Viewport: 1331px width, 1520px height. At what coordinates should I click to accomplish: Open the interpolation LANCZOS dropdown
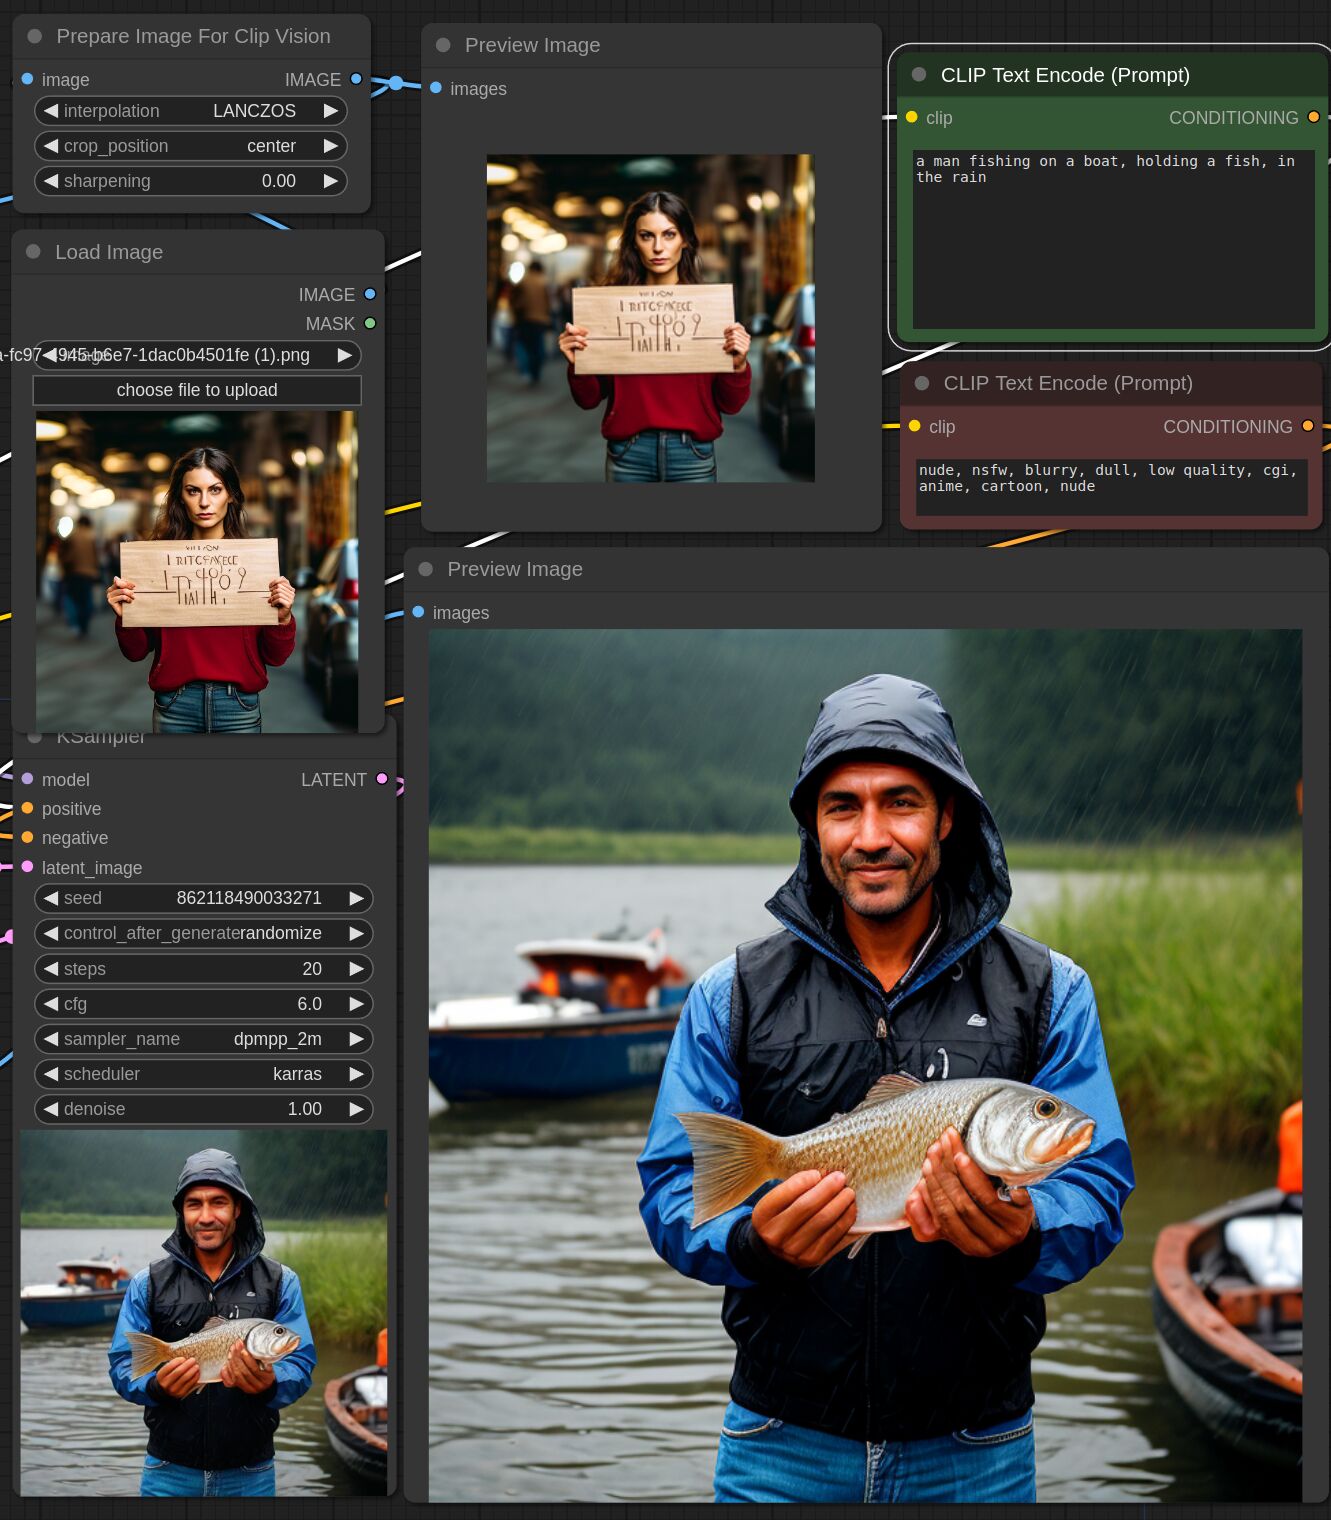click(x=190, y=111)
